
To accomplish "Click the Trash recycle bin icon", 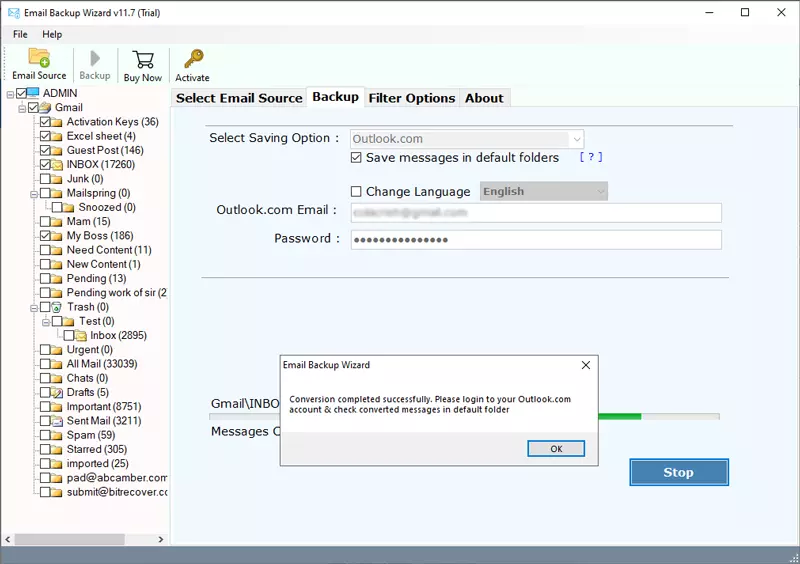I will coord(57,307).
